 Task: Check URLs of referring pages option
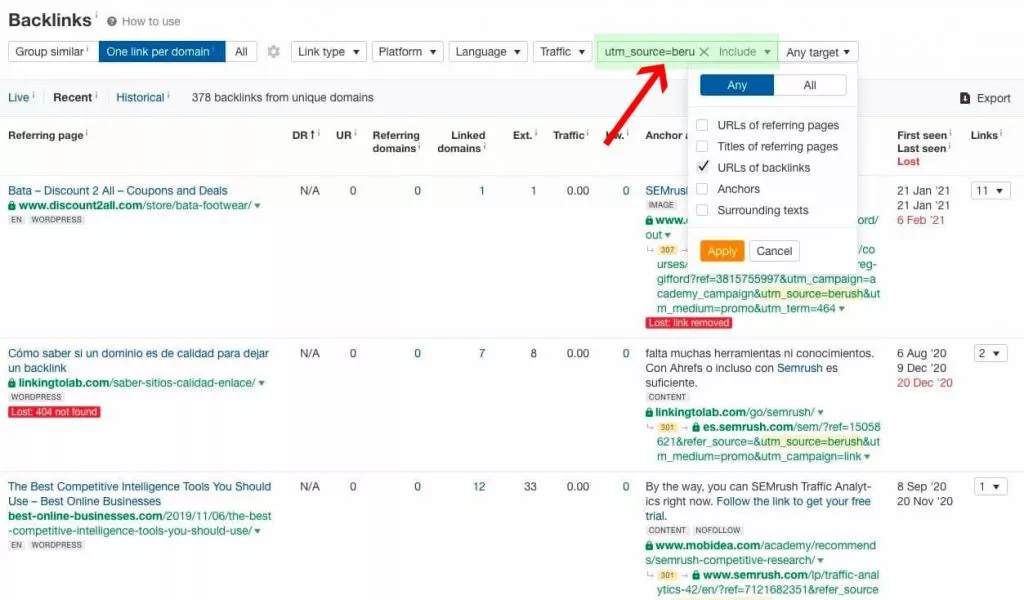pyautogui.click(x=703, y=125)
